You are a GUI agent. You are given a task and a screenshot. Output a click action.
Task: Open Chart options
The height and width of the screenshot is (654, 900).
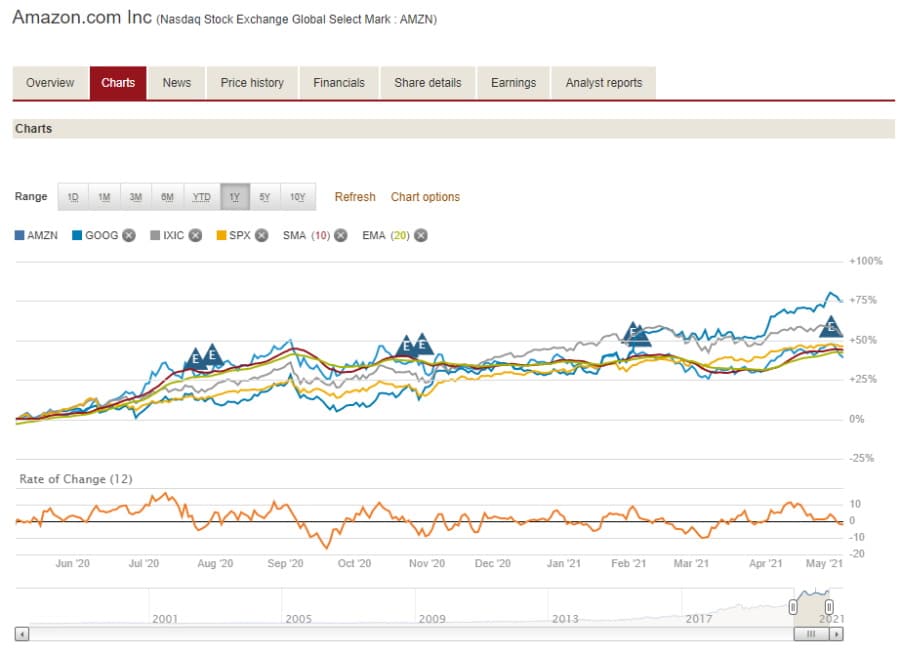(425, 196)
